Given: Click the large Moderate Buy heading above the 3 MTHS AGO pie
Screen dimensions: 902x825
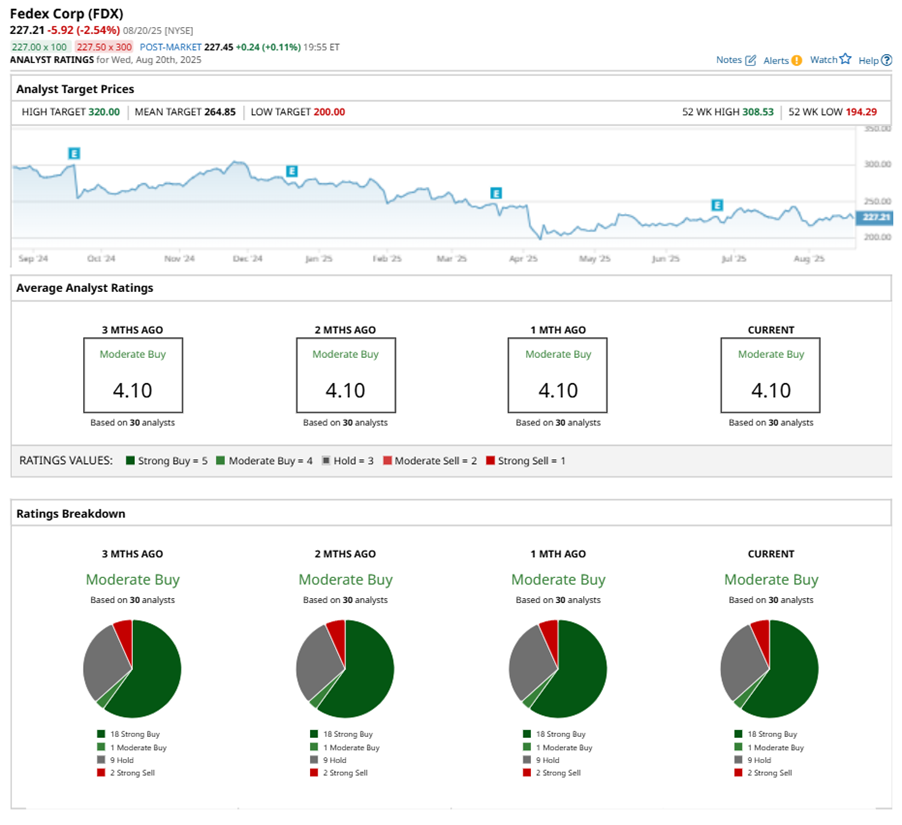Looking at the screenshot, I should 133,579.
